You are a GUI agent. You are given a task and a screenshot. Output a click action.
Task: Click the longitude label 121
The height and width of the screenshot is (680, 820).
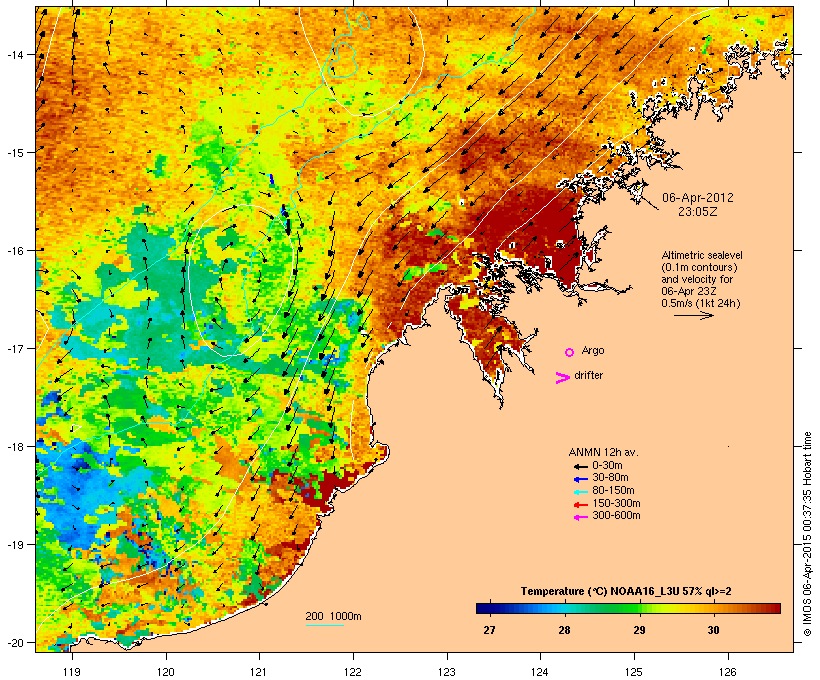coord(259,672)
